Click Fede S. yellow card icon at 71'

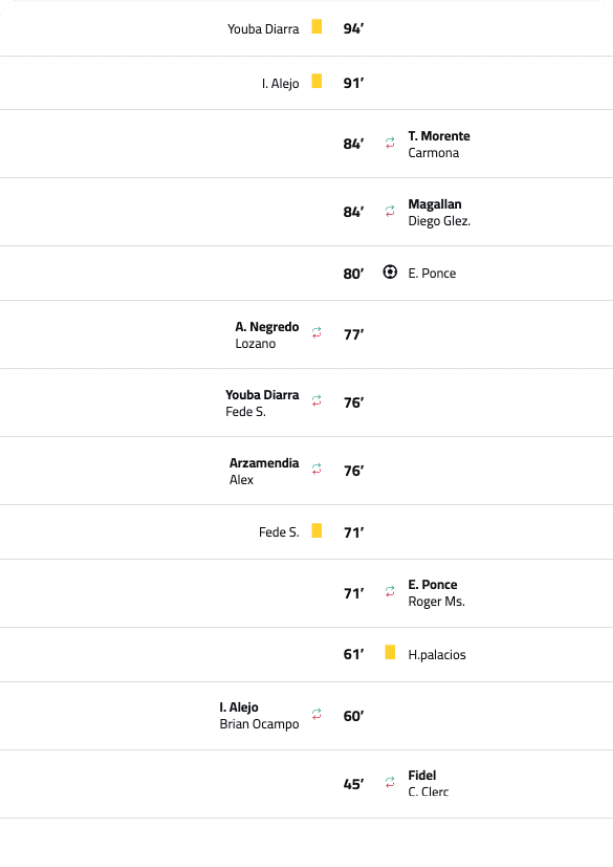pyautogui.click(x=317, y=531)
